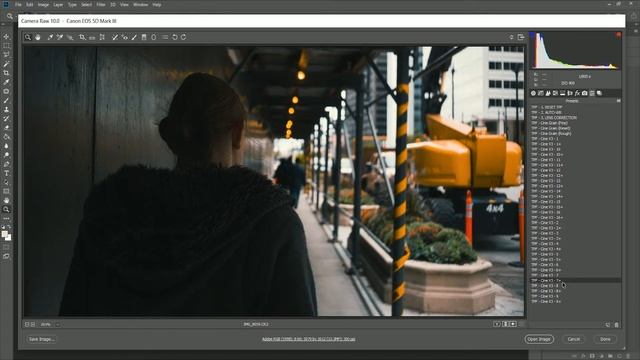The image size is (640, 360).
Task: Select the Photoshop Brush tool
Action: [6, 100]
